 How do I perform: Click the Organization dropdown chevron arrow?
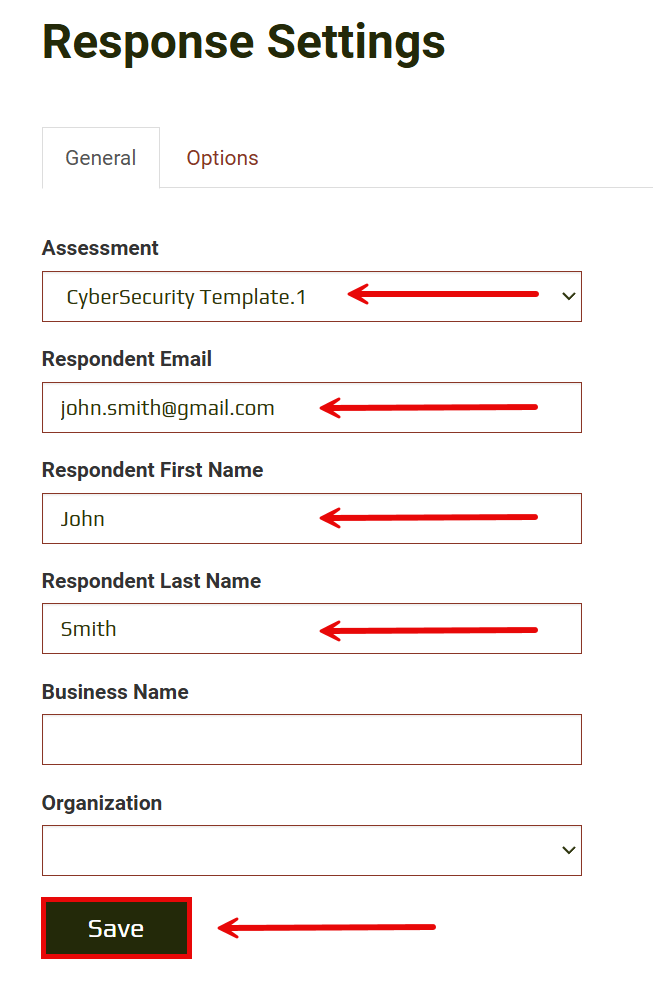click(x=568, y=850)
